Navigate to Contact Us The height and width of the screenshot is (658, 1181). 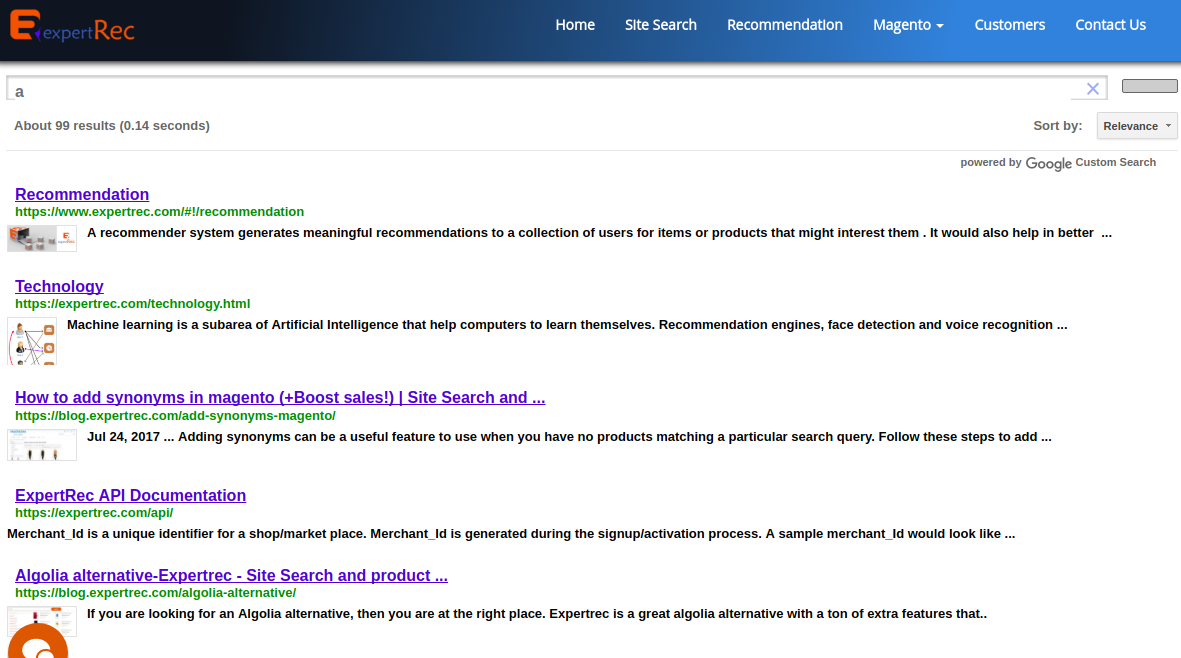click(1110, 25)
